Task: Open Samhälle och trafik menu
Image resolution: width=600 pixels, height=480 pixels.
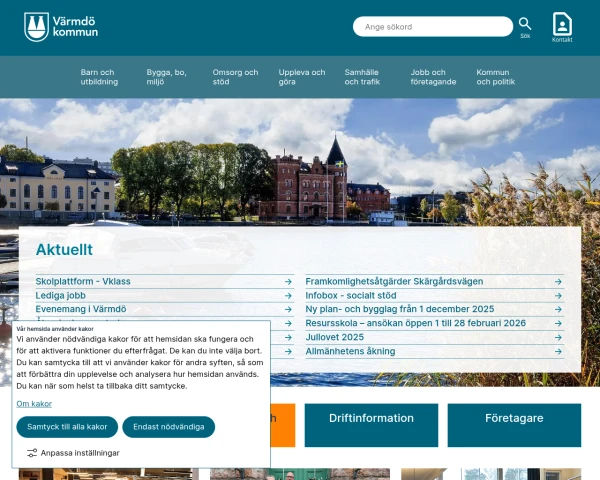Action: click(362, 77)
